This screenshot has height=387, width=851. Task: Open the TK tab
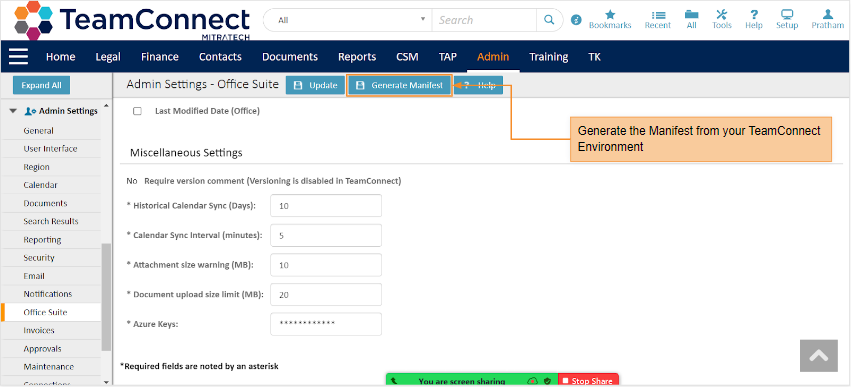pos(594,56)
